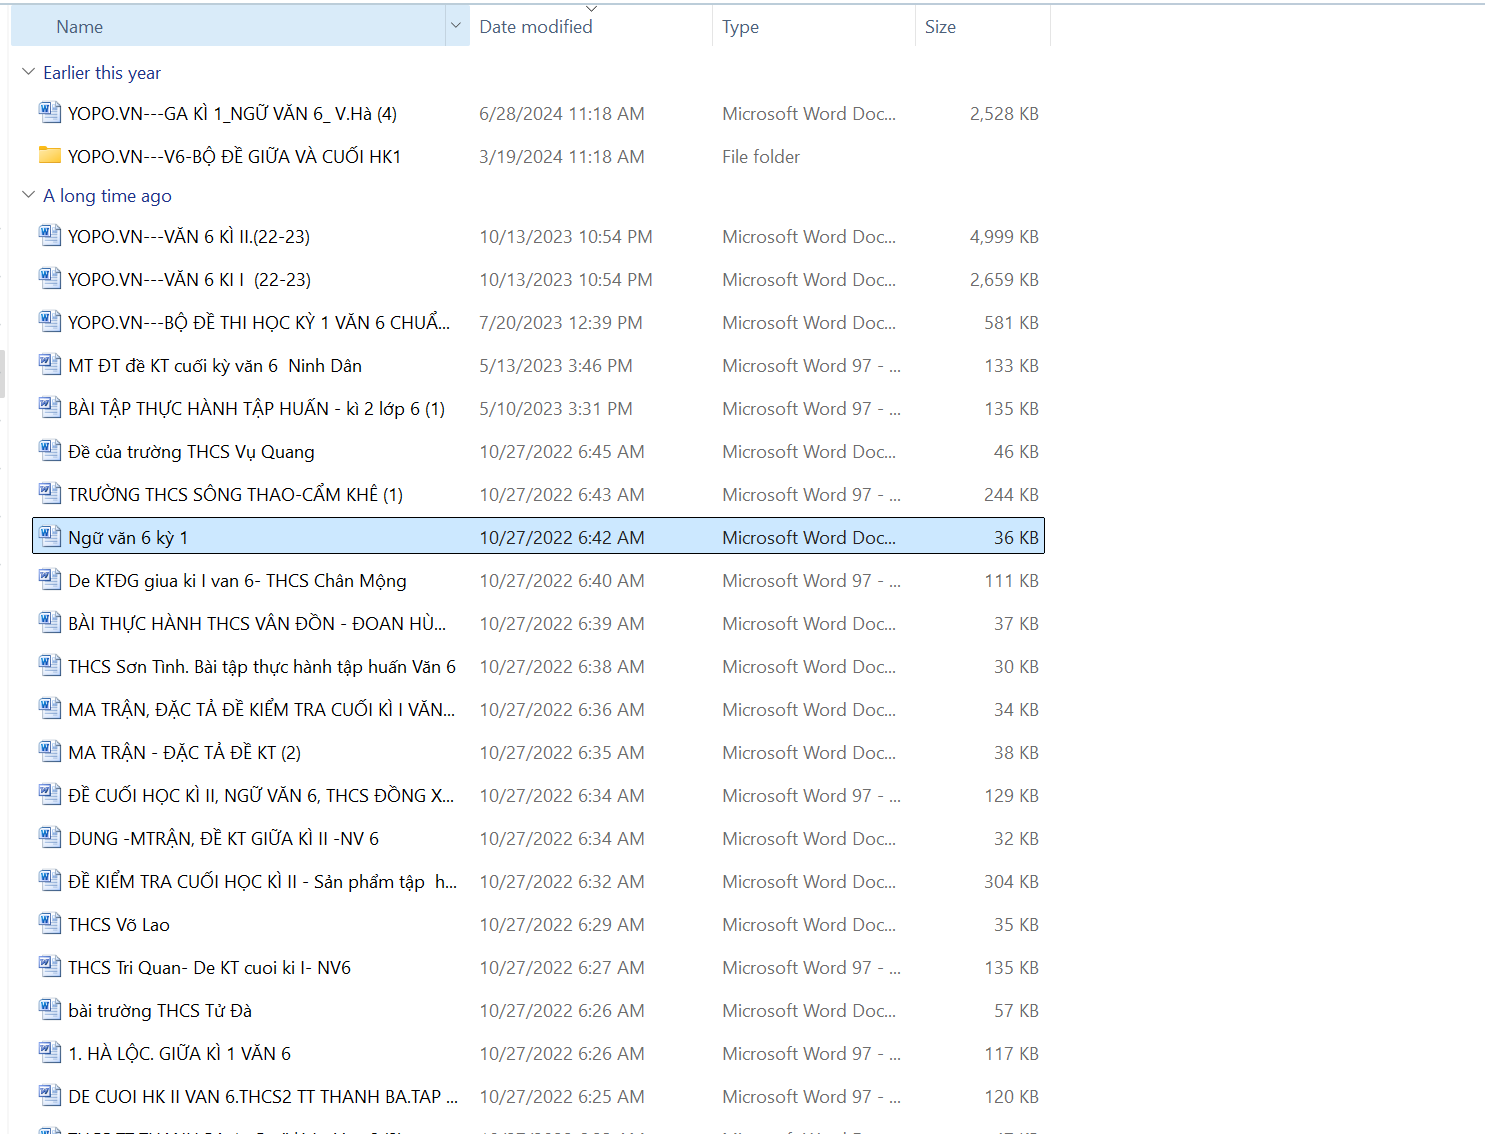The image size is (1485, 1139).
Task: Click date '6/28/2024 11:18 AM'
Action: 562,114
